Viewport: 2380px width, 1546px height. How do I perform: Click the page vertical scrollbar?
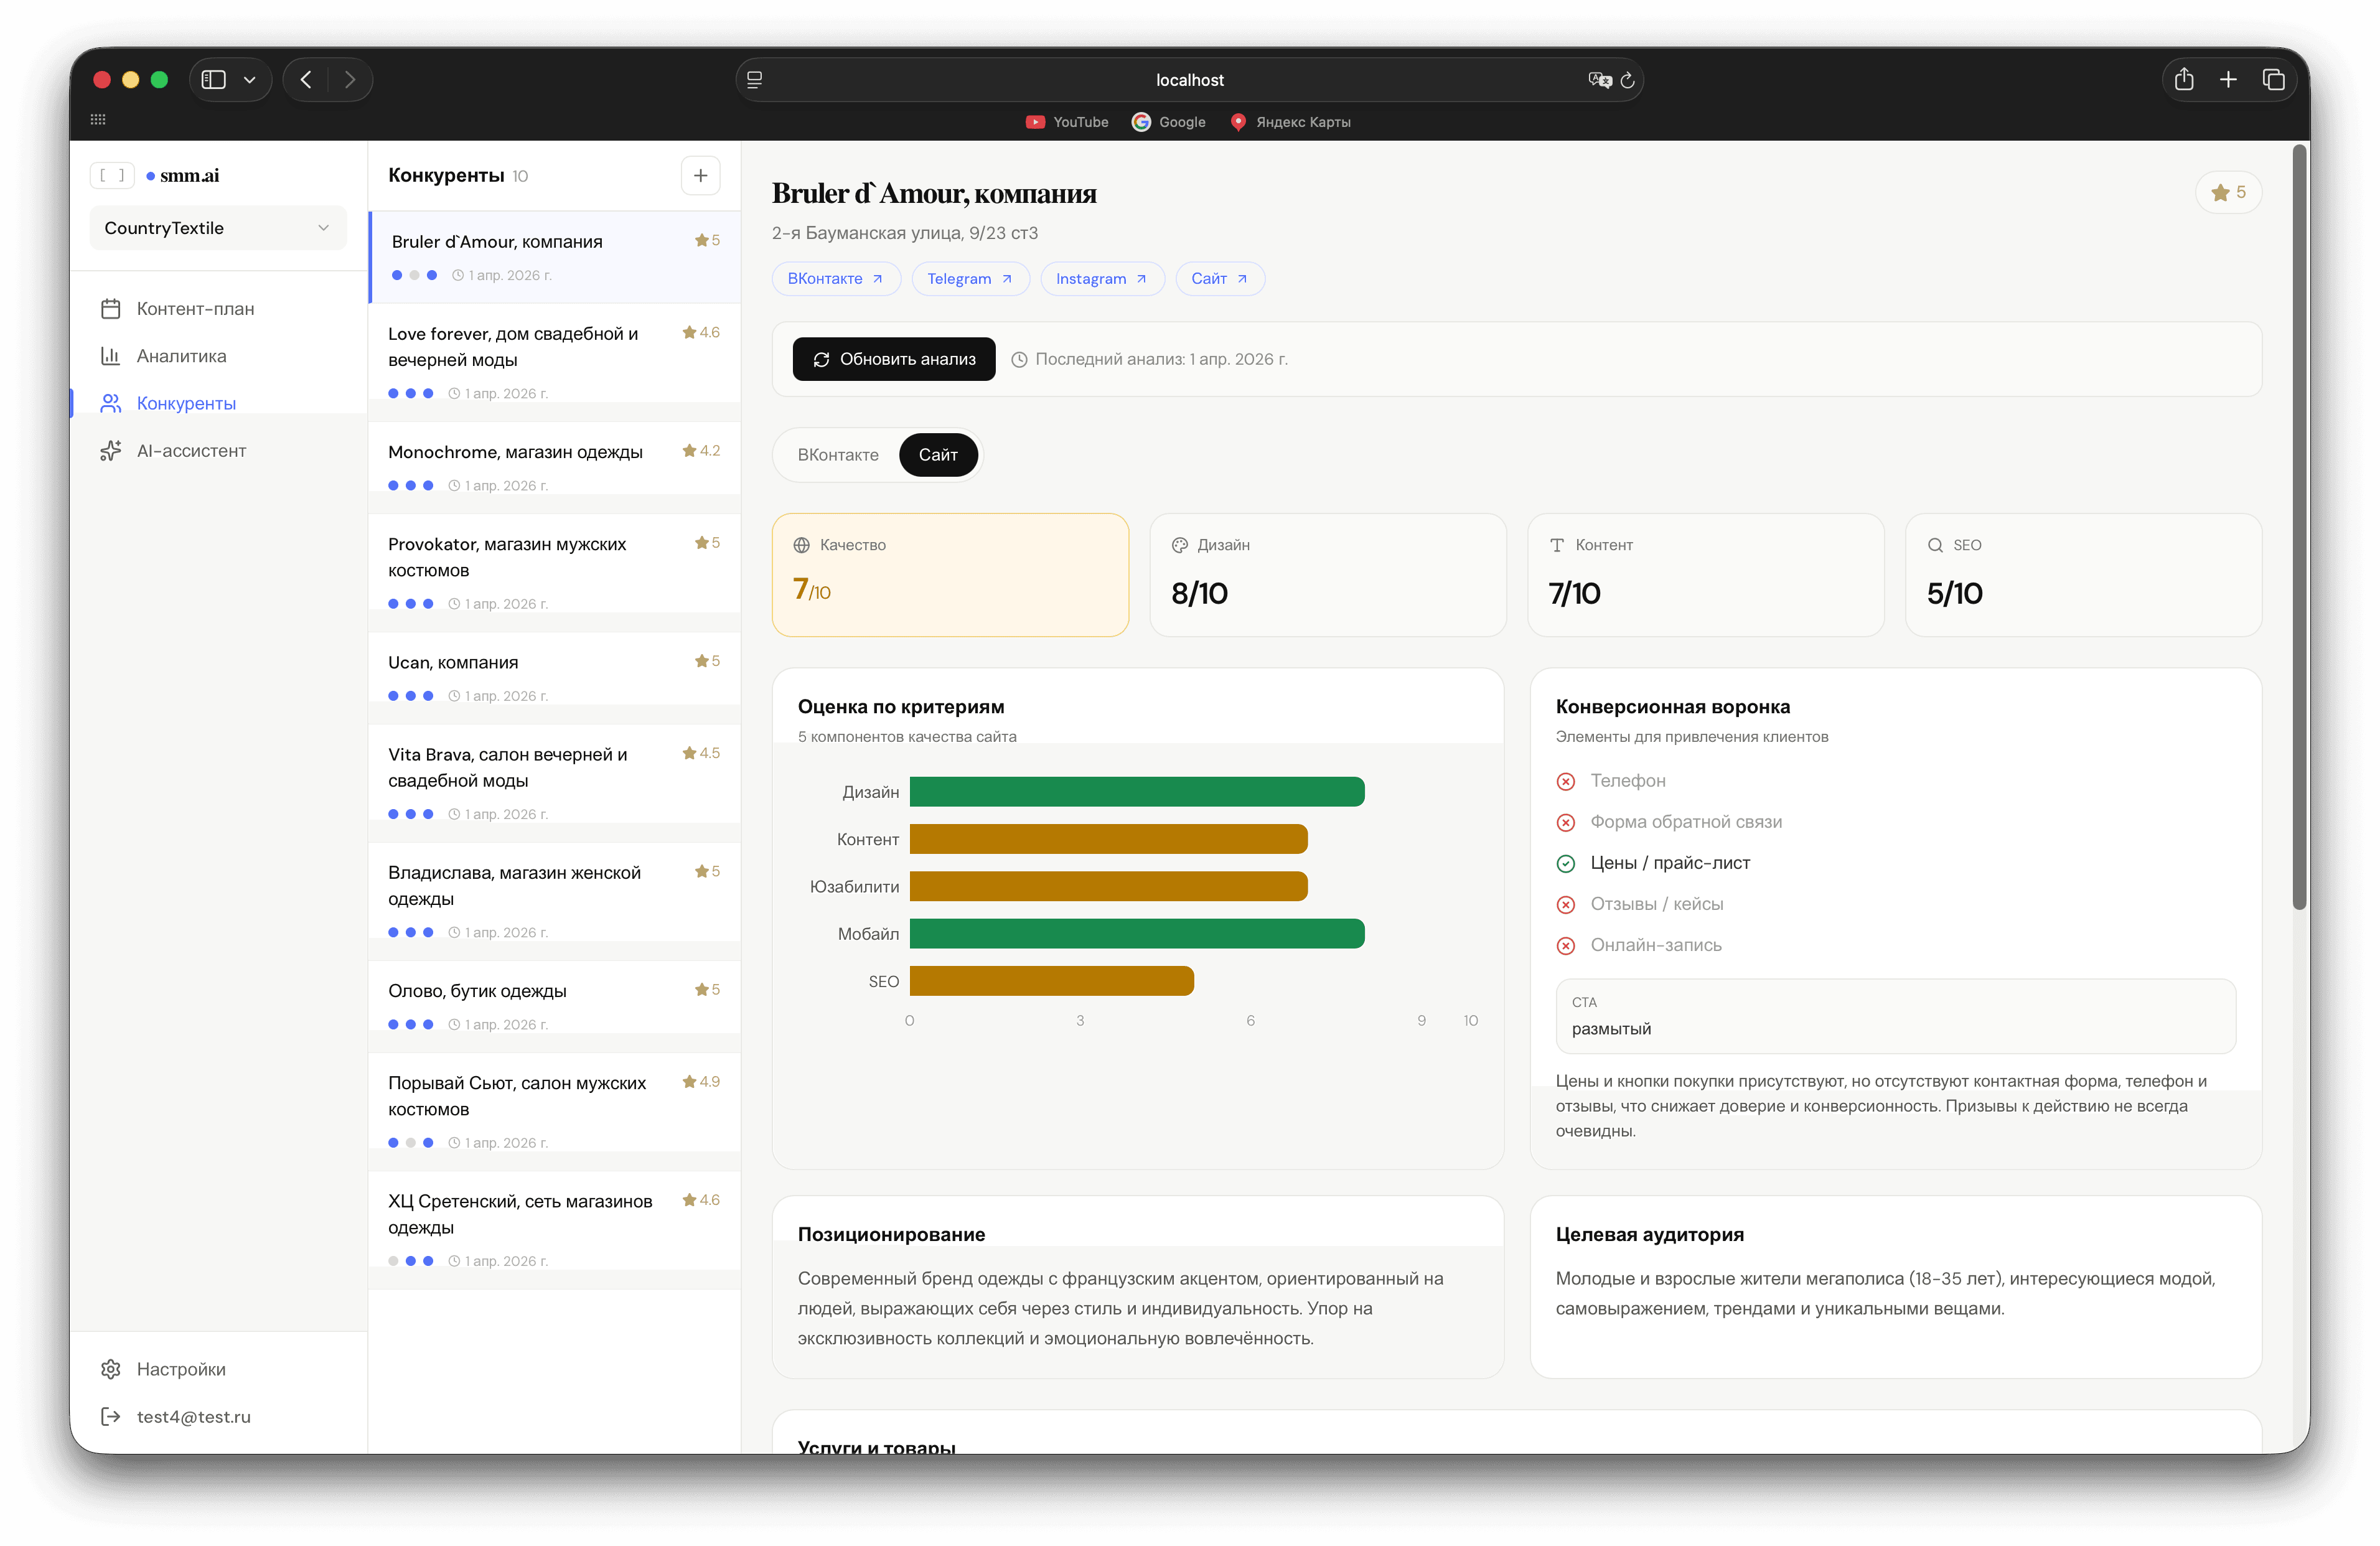point(2300,528)
